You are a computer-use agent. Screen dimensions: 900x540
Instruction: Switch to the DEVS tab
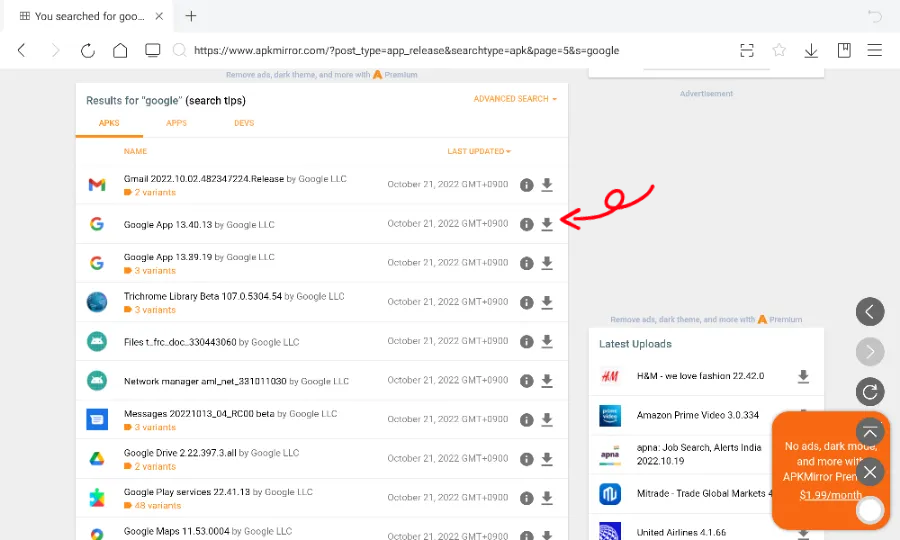click(x=244, y=123)
